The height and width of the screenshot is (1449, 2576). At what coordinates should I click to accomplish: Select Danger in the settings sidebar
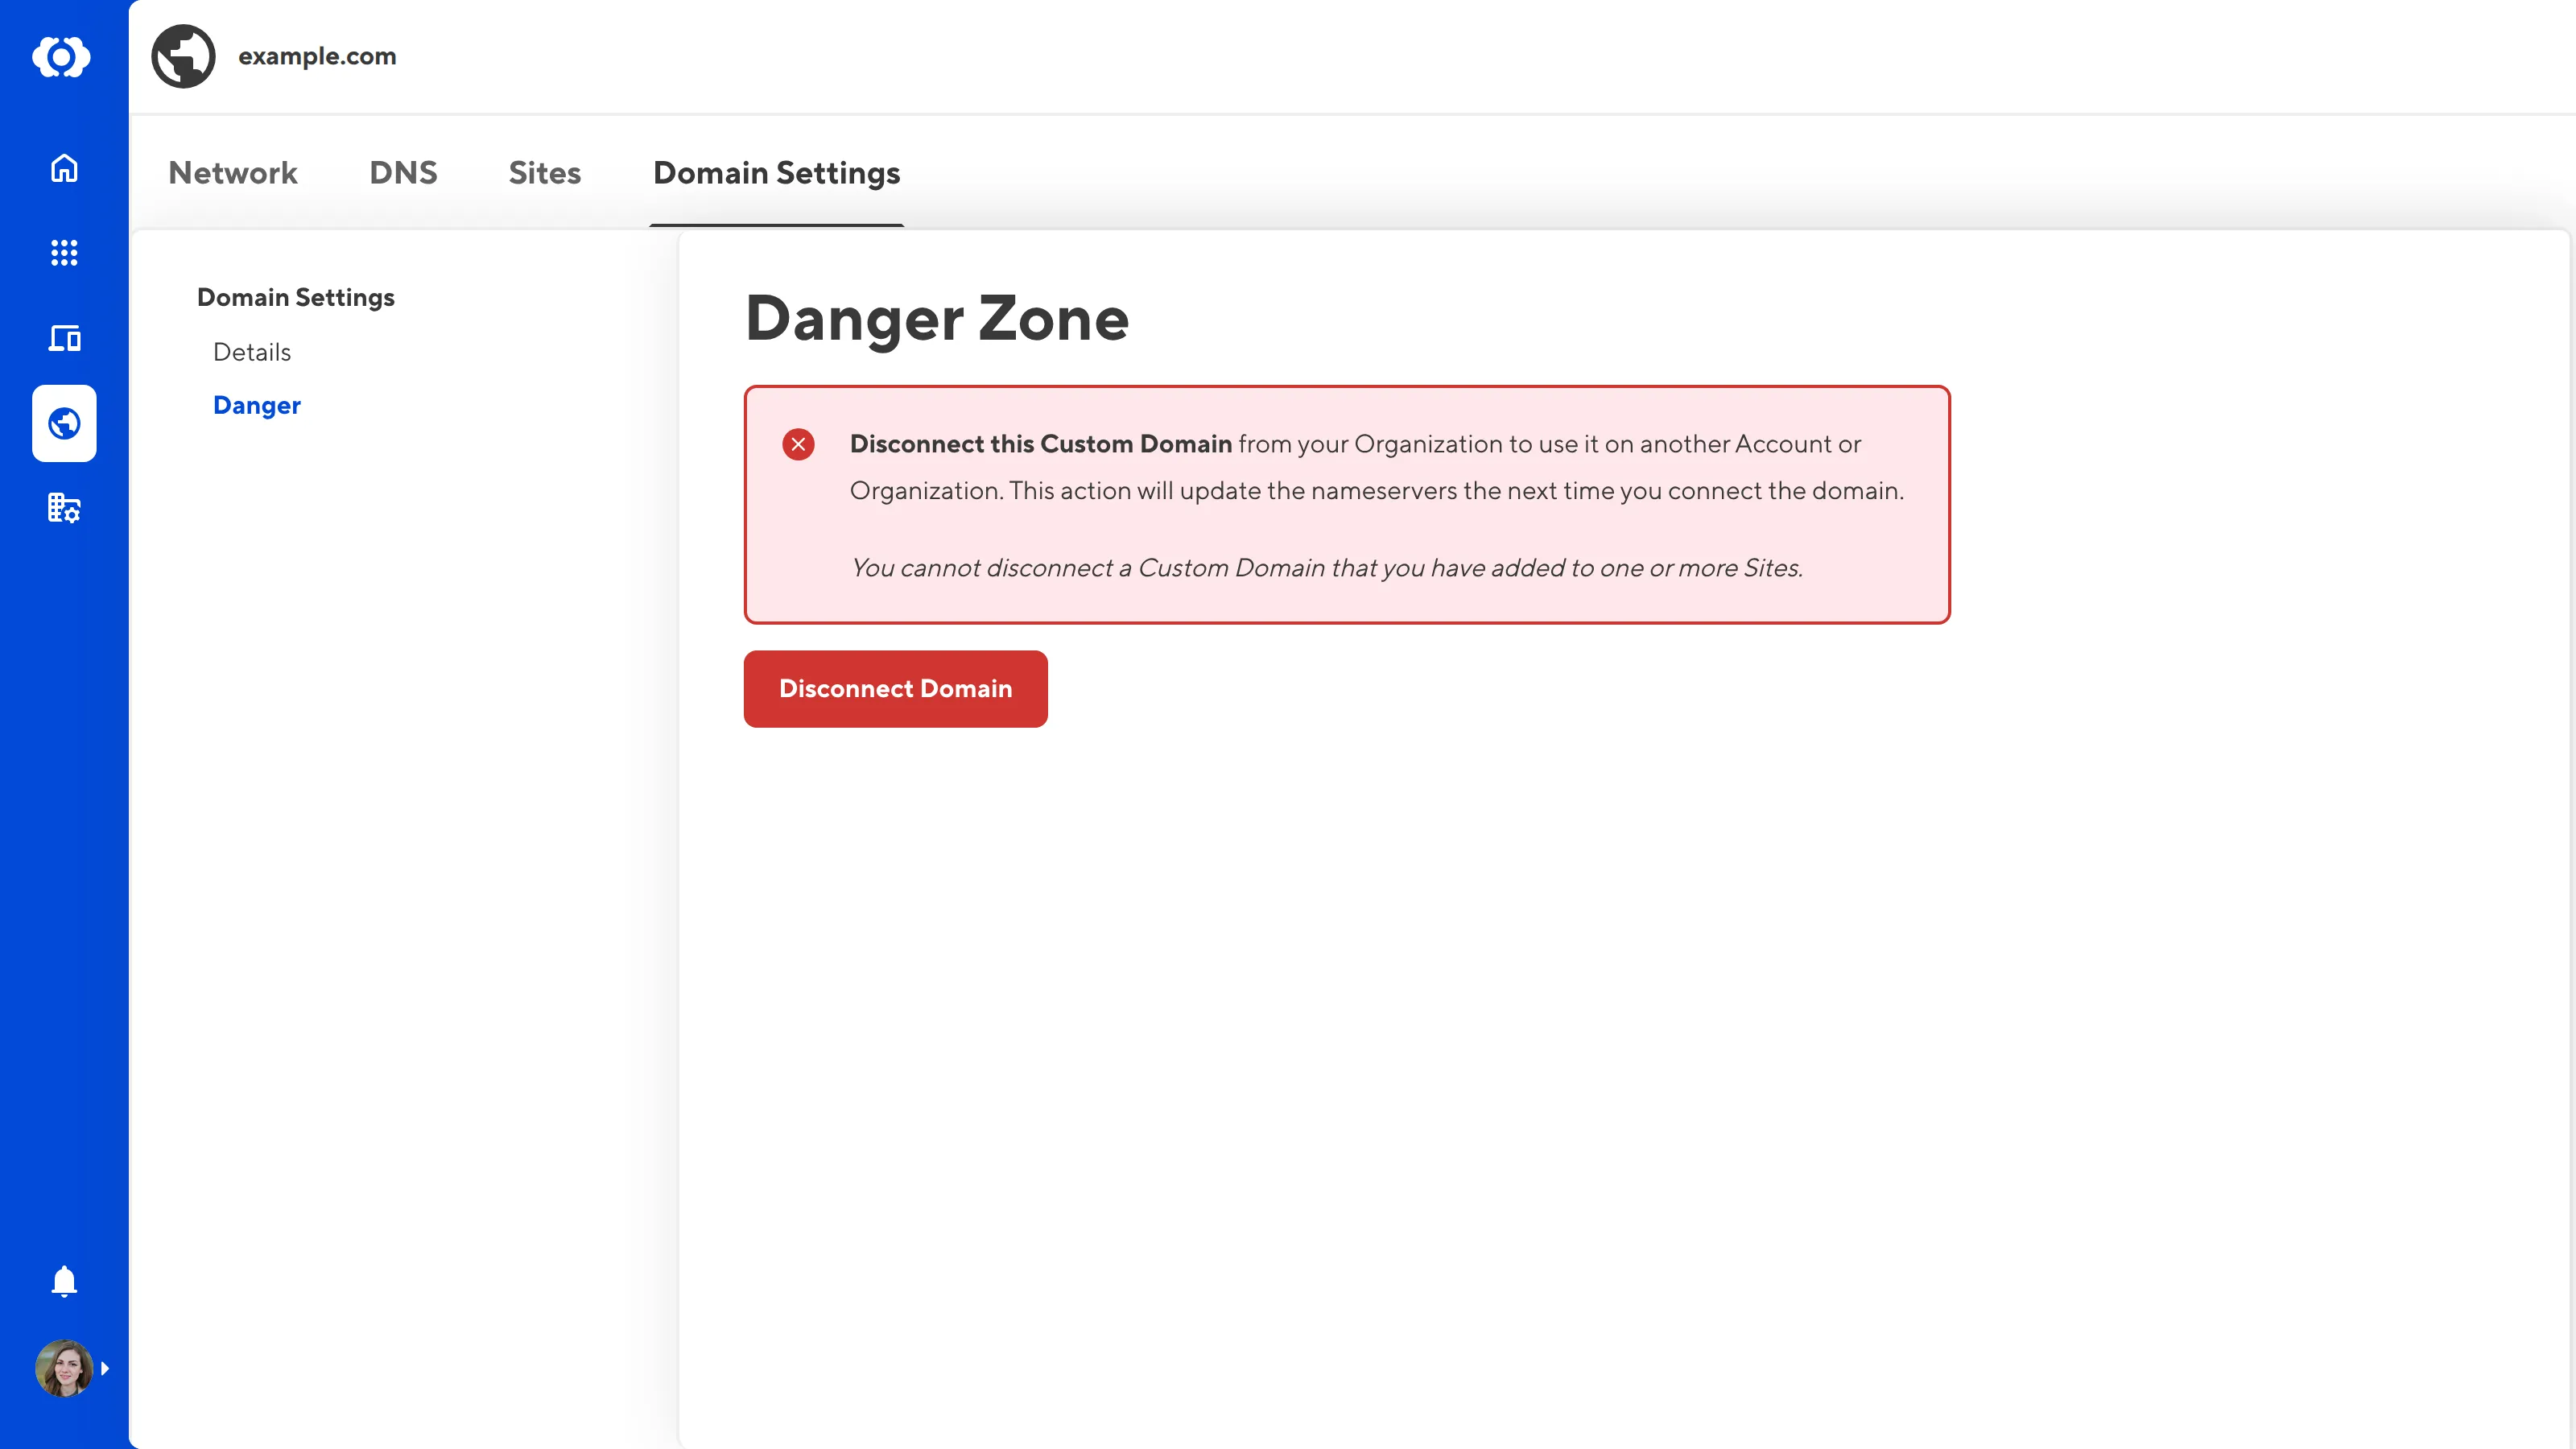257,405
